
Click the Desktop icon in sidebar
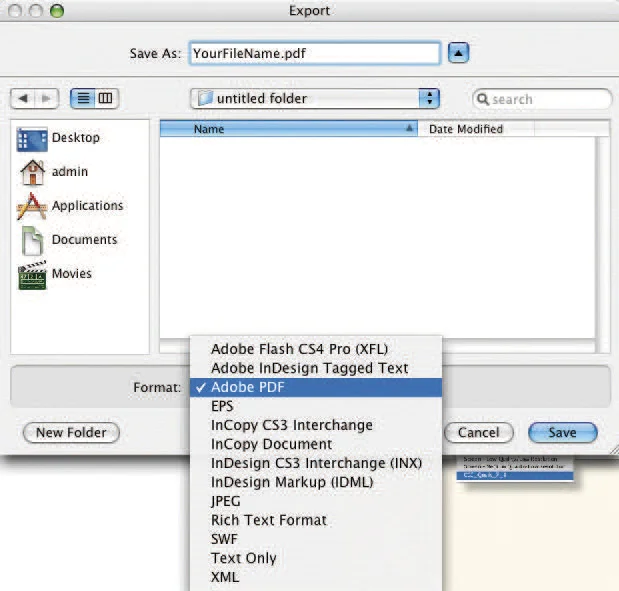click(x=32, y=139)
